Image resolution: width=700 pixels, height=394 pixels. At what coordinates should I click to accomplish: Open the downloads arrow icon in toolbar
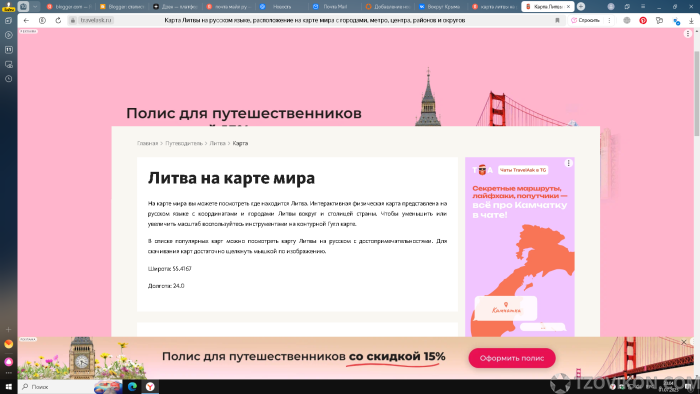coord(691,21)
